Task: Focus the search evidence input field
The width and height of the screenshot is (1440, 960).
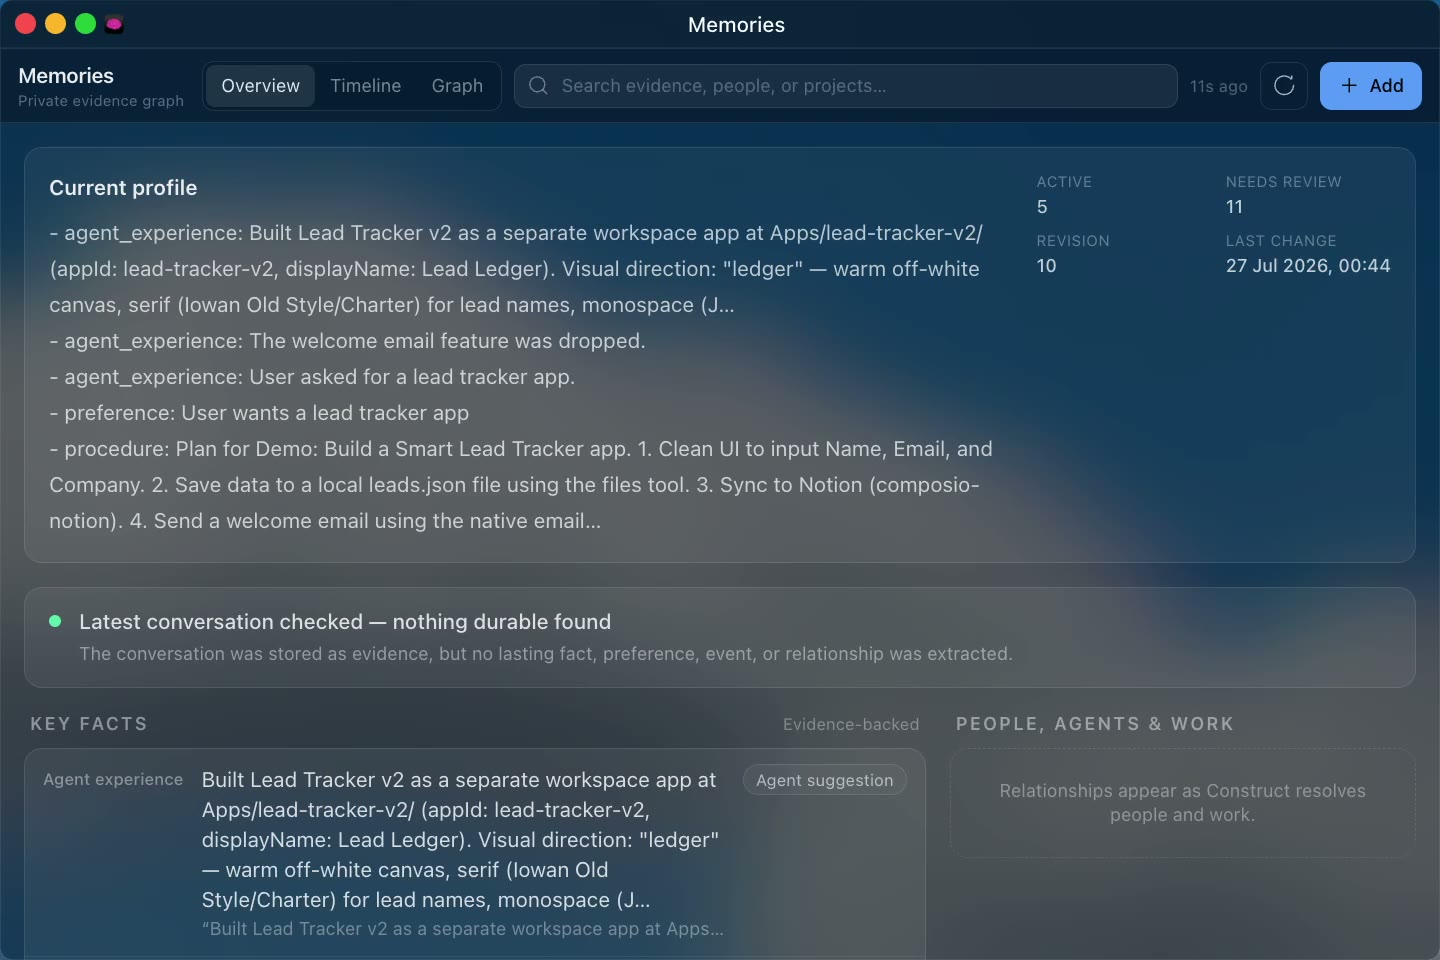Action: tap(845, 86)
